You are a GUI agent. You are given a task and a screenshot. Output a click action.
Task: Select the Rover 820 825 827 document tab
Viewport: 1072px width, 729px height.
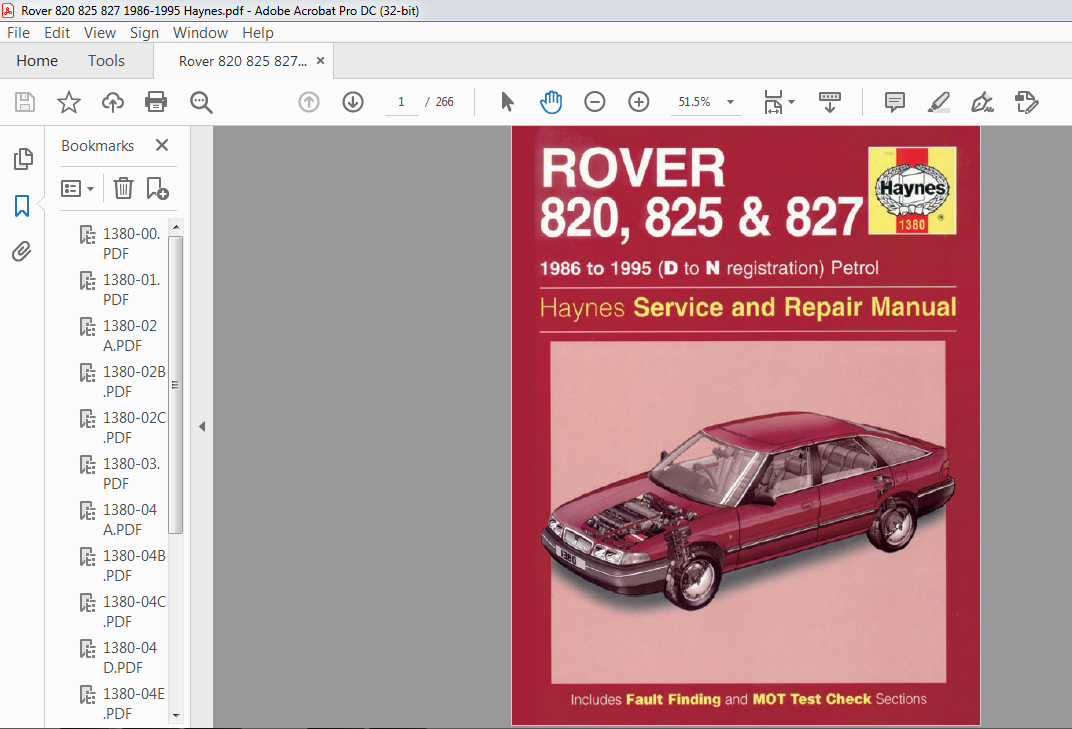tap(243, 61)
